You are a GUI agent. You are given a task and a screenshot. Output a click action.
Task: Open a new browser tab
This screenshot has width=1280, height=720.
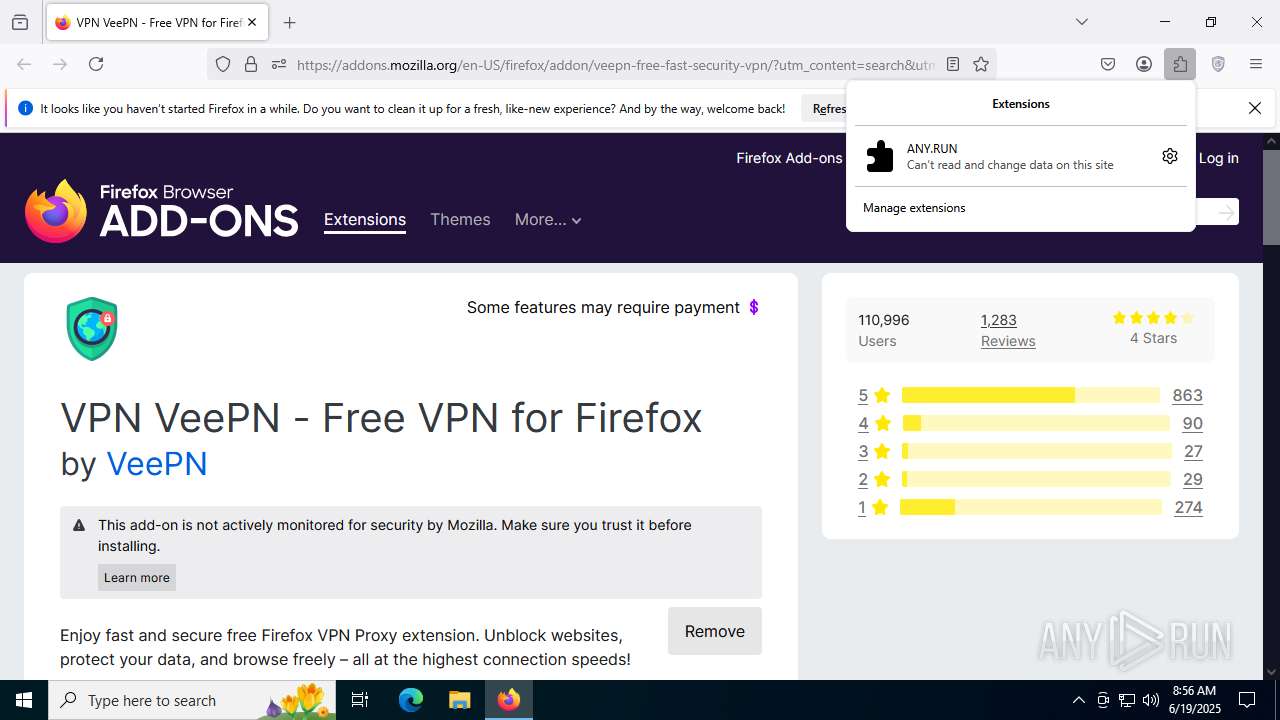pos(290,22)
